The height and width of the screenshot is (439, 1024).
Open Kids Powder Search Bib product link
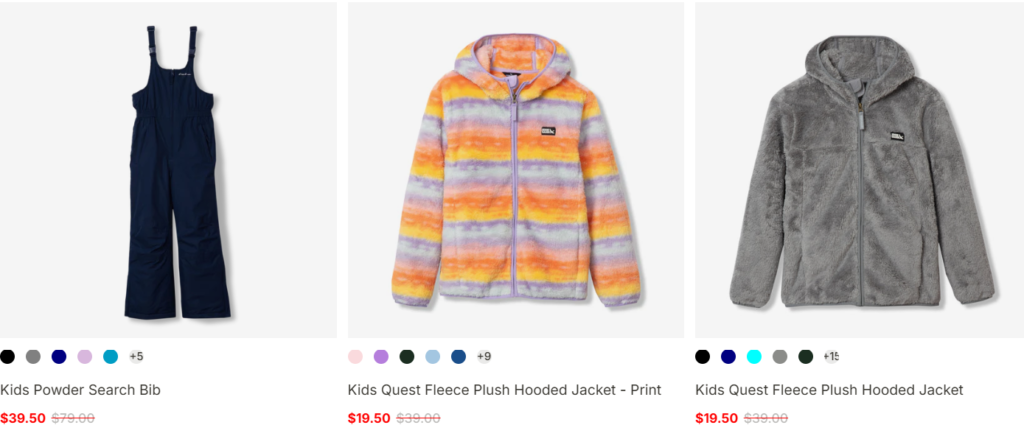pos(80,390)
